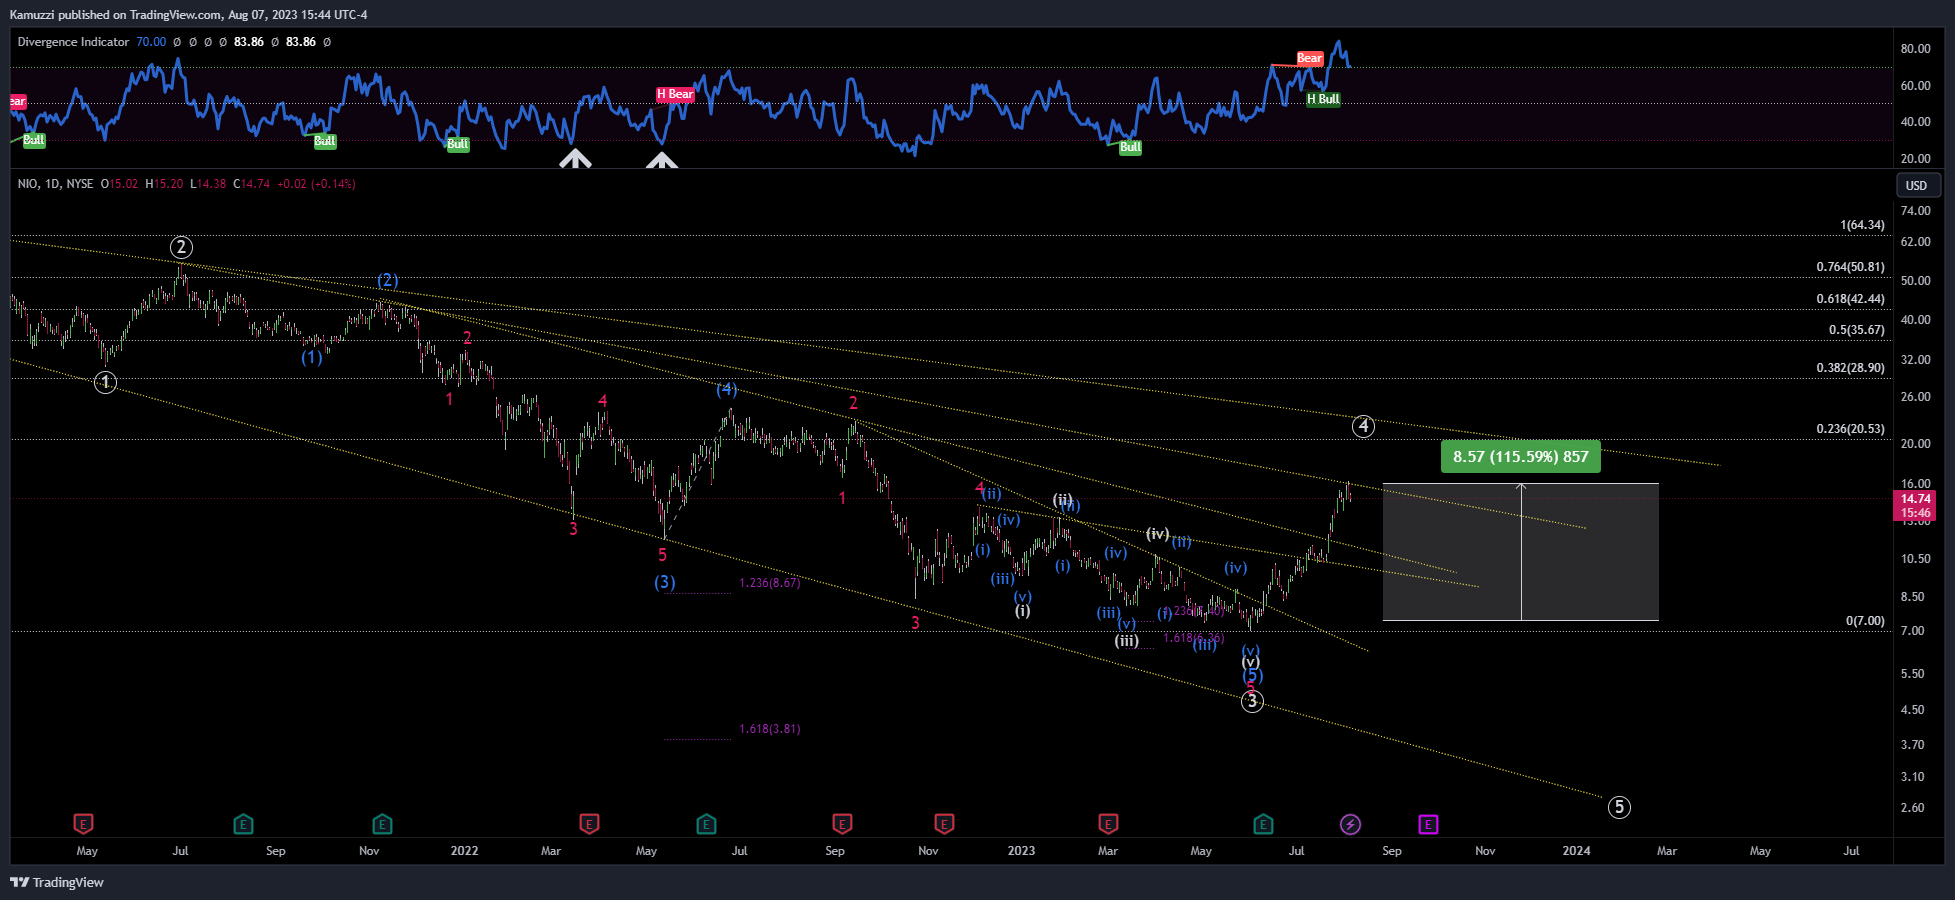Open the green earnings marker above Nov 2021

point(382,824)
